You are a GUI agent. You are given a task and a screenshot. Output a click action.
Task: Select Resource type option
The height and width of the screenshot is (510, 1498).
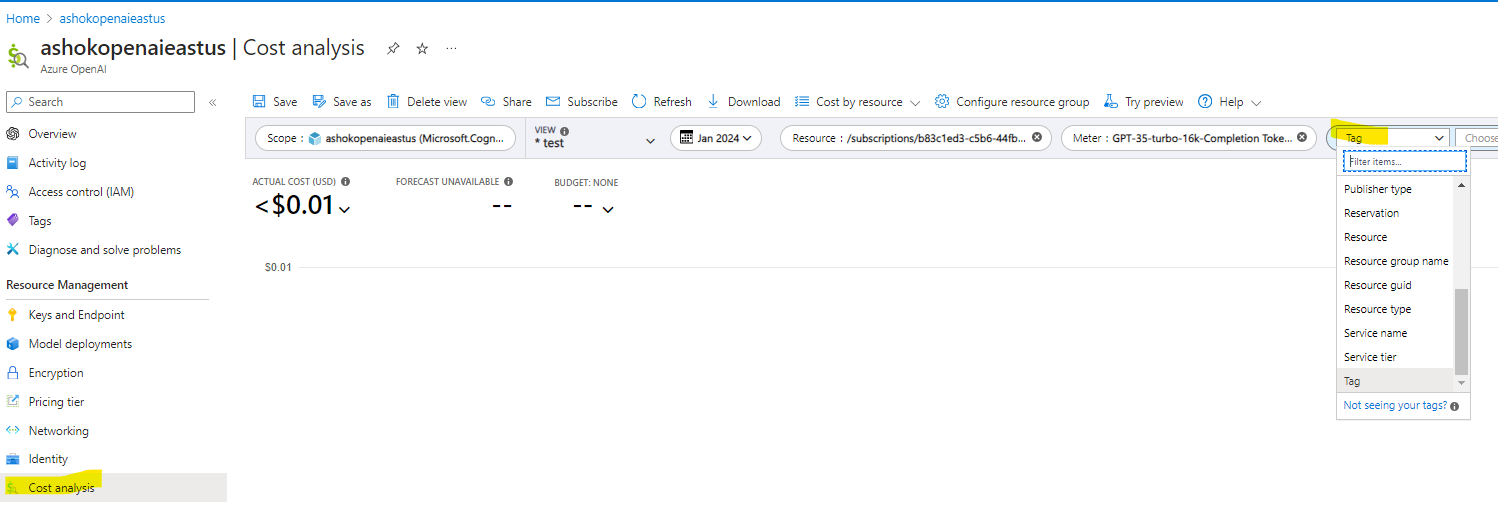click(x=1395, y=309)
